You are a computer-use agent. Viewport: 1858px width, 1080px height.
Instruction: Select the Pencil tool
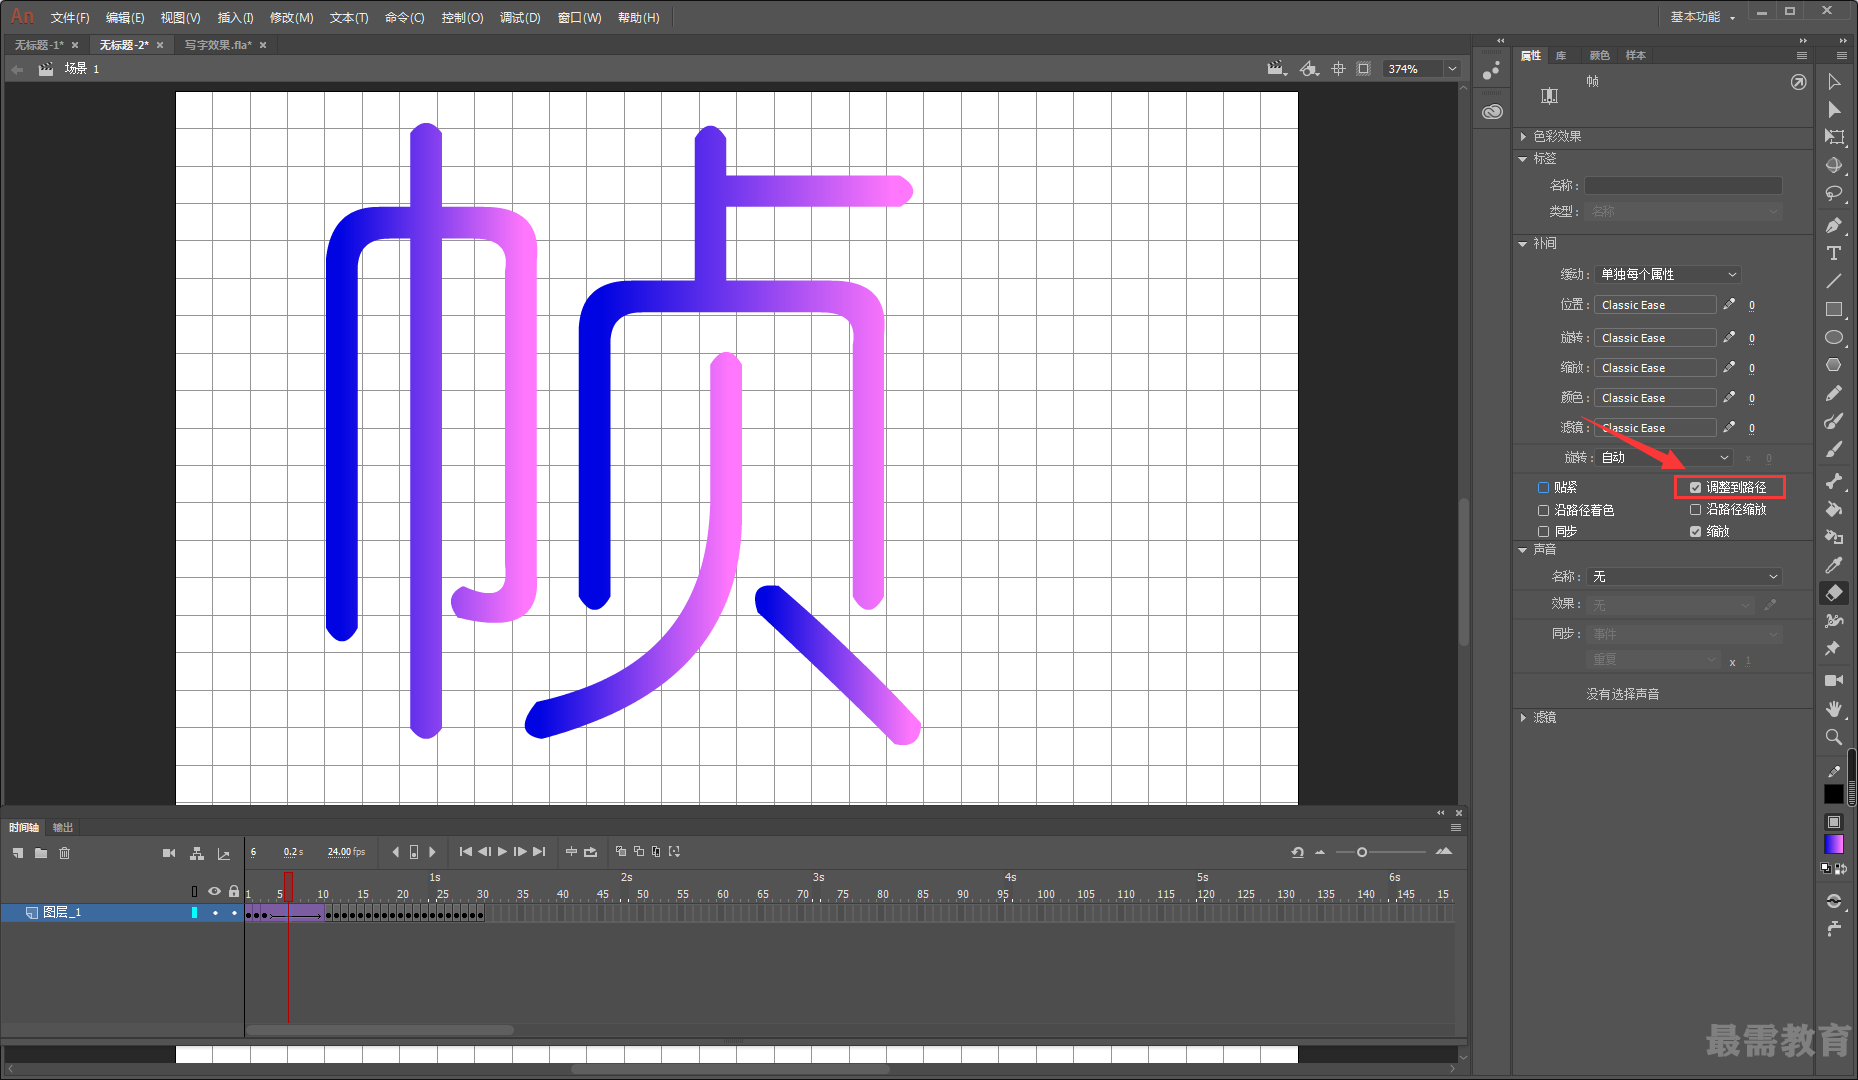(1834, 393)
